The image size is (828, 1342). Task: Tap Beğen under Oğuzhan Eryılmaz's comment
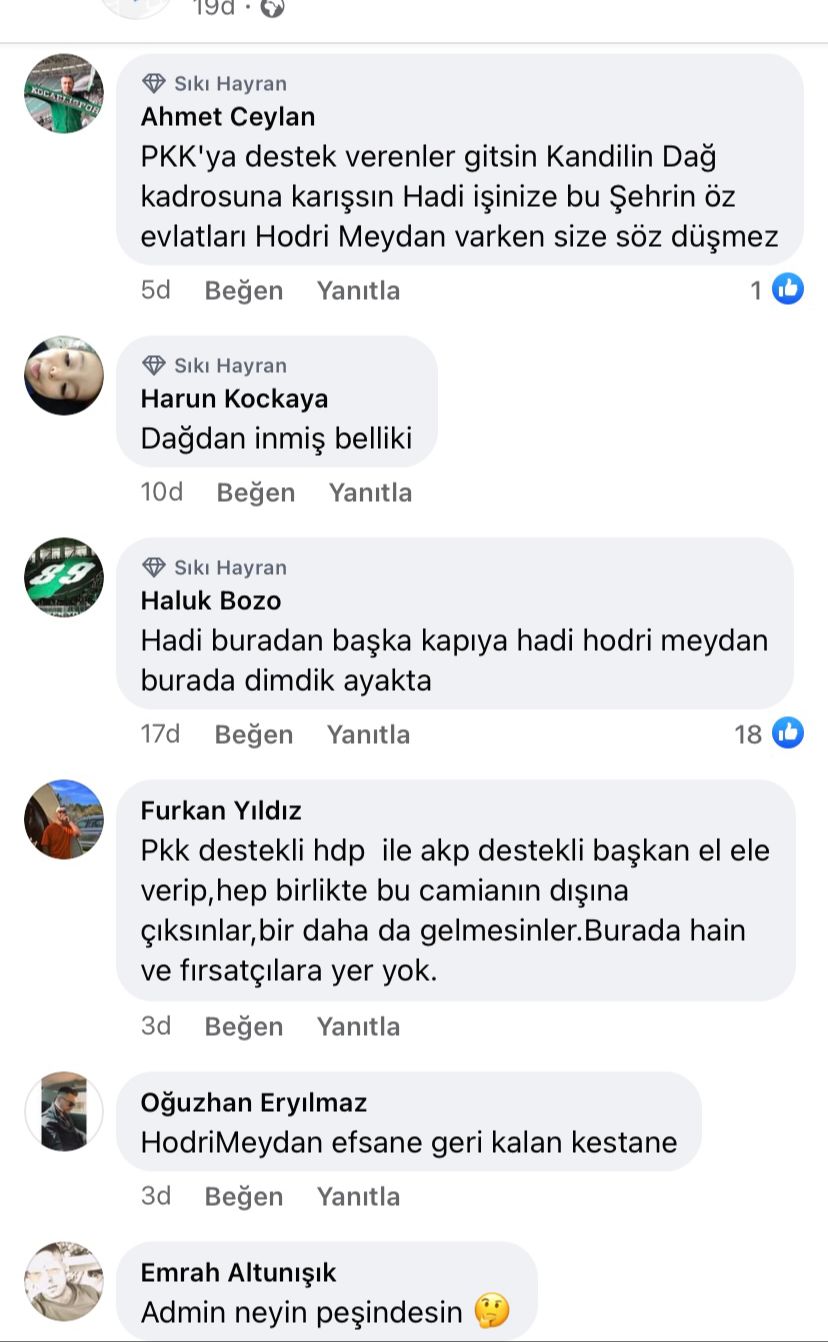[x=244, y=1196]
